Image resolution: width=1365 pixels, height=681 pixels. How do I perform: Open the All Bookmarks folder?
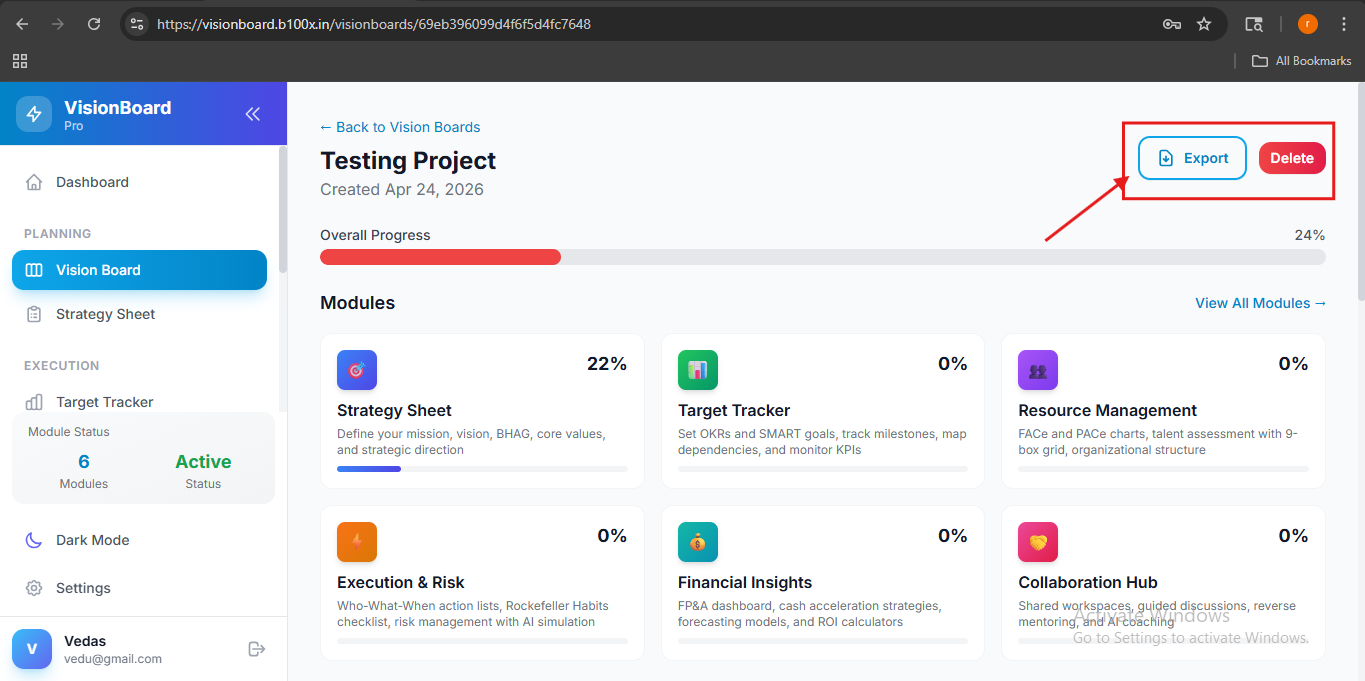[1302, 61]
